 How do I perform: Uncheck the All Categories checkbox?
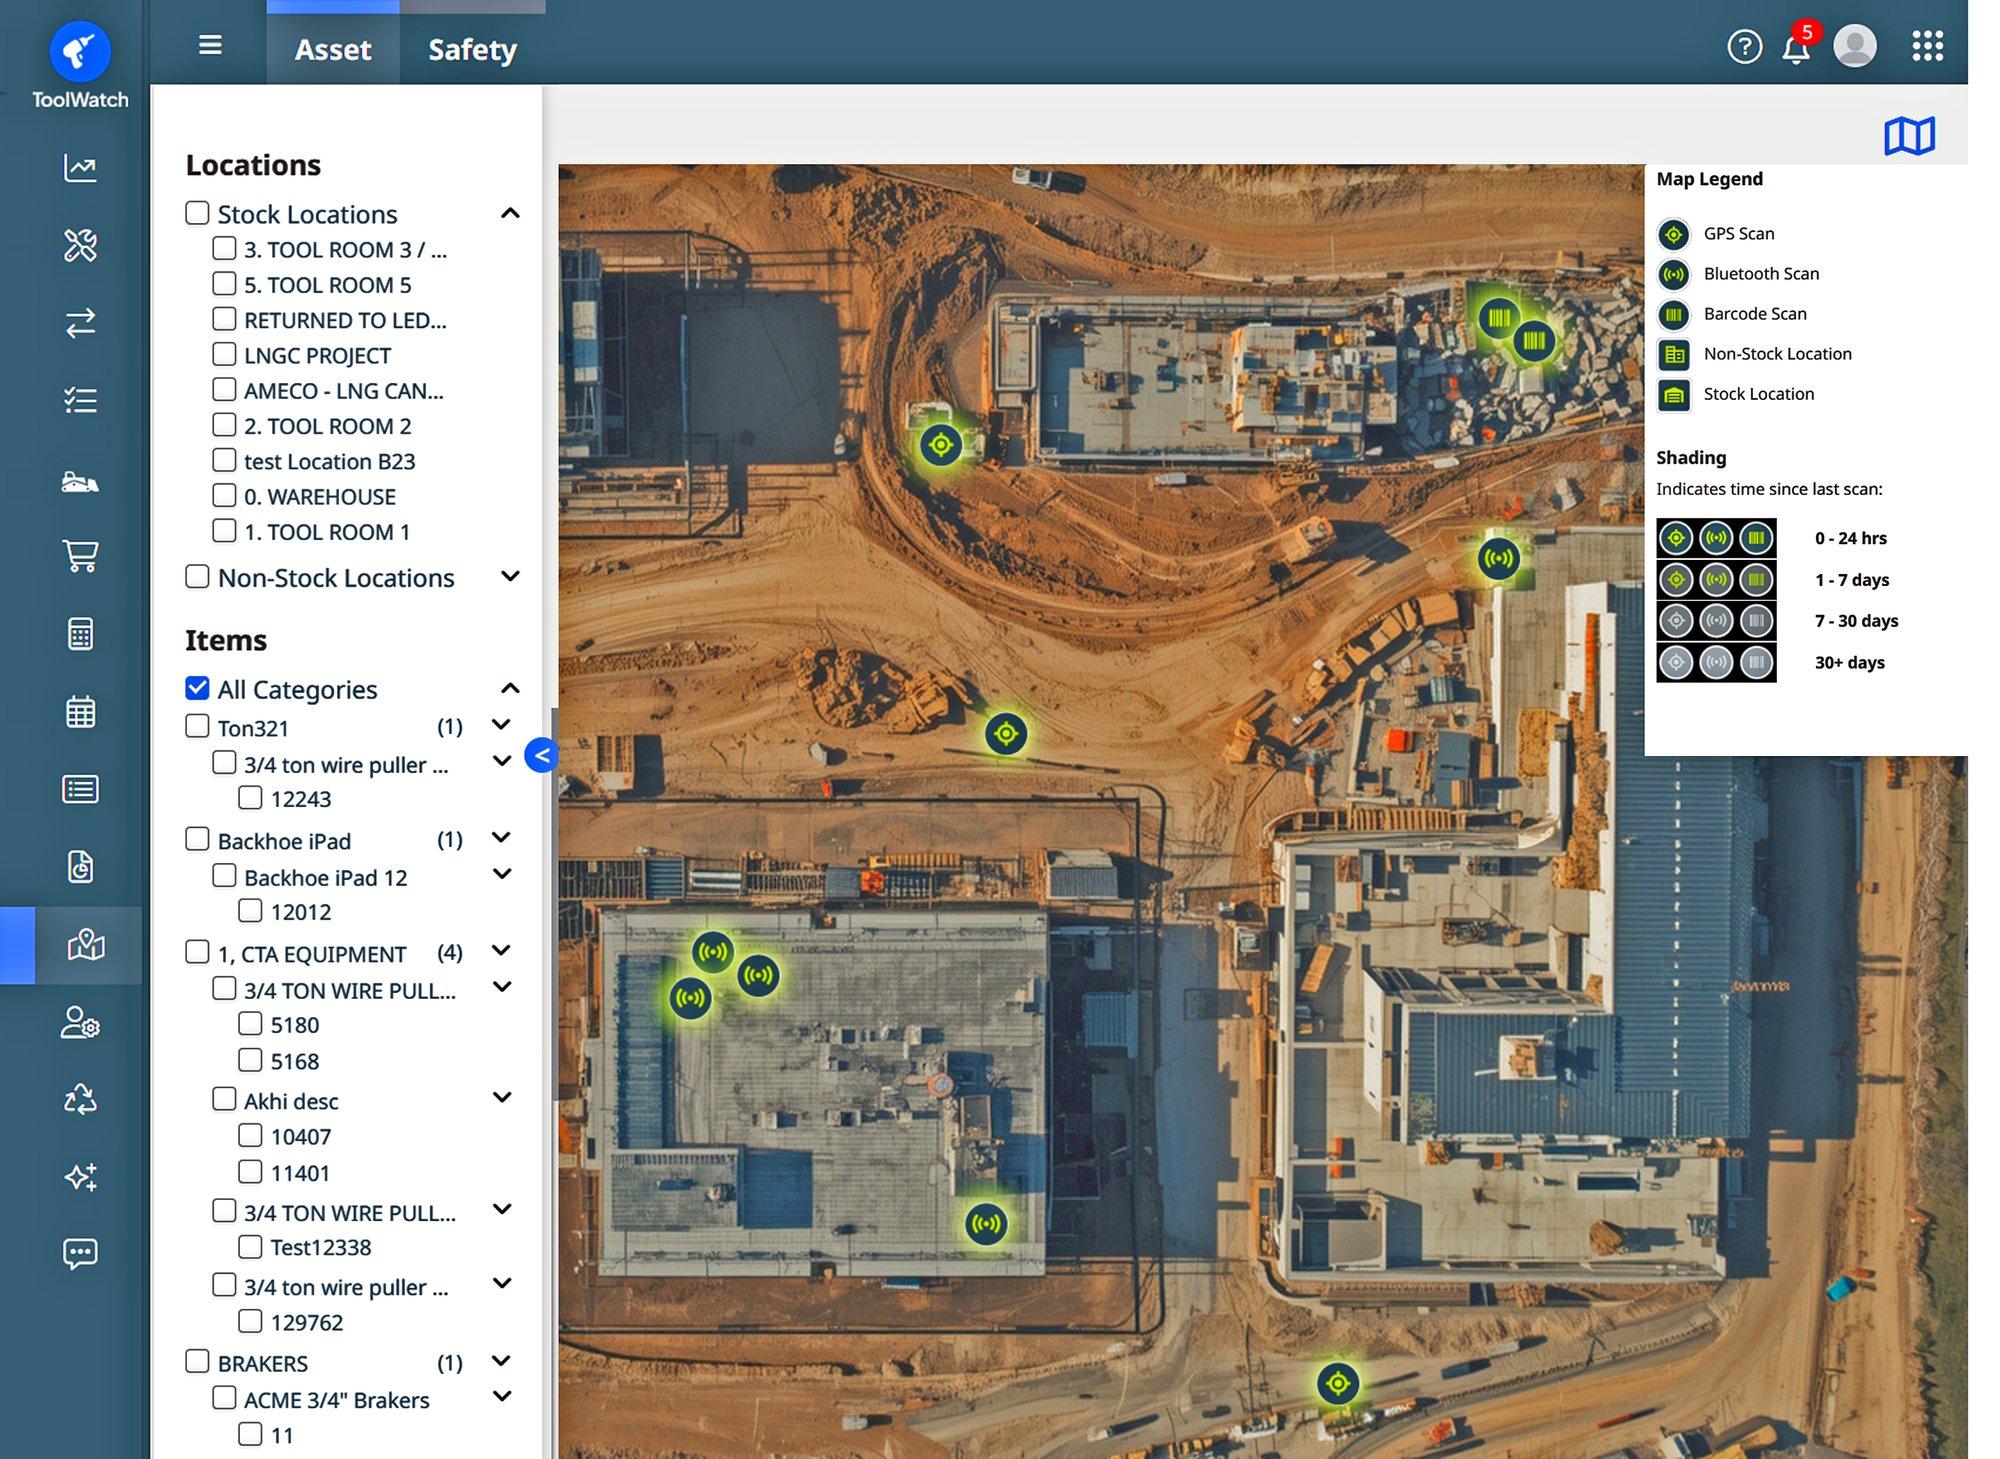click(197, 688)
